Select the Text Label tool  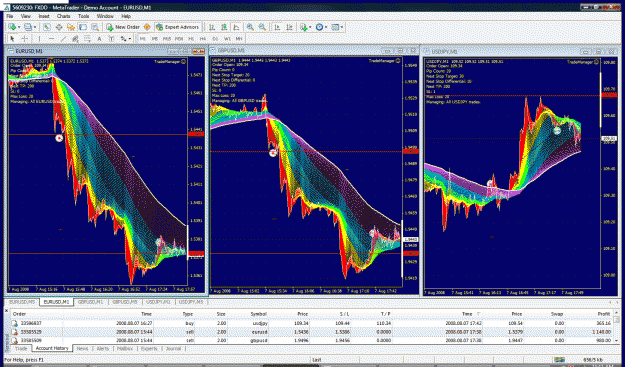[112, 39]
